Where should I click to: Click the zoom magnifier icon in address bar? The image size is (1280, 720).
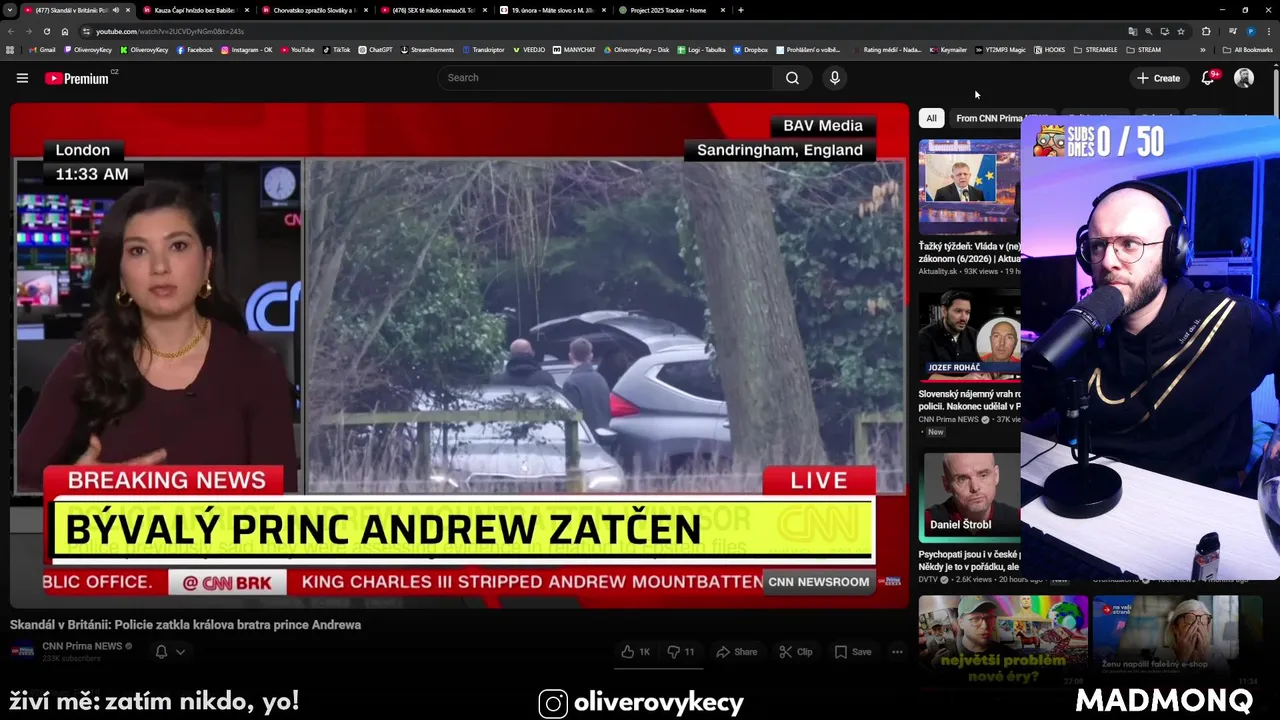click(x=1148, y=31)
